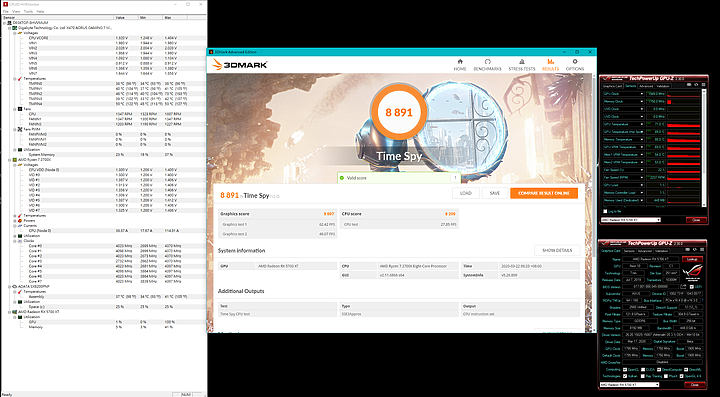Open File menu in HWMonitor
The height and width of the screenshot is (397, 720).
[6, 11]
